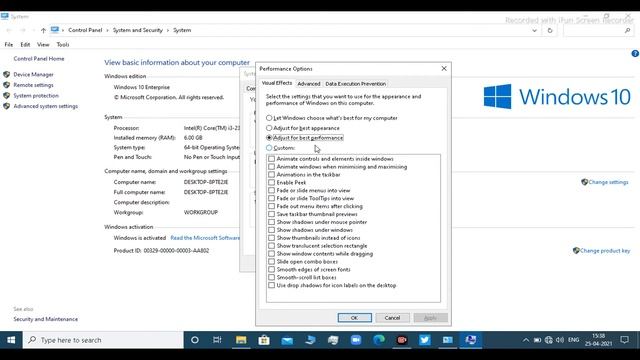The width and height of the screenshot is (640, 360).
Task: Open the Windows Start menu
Action: click(x=11, y=340)
